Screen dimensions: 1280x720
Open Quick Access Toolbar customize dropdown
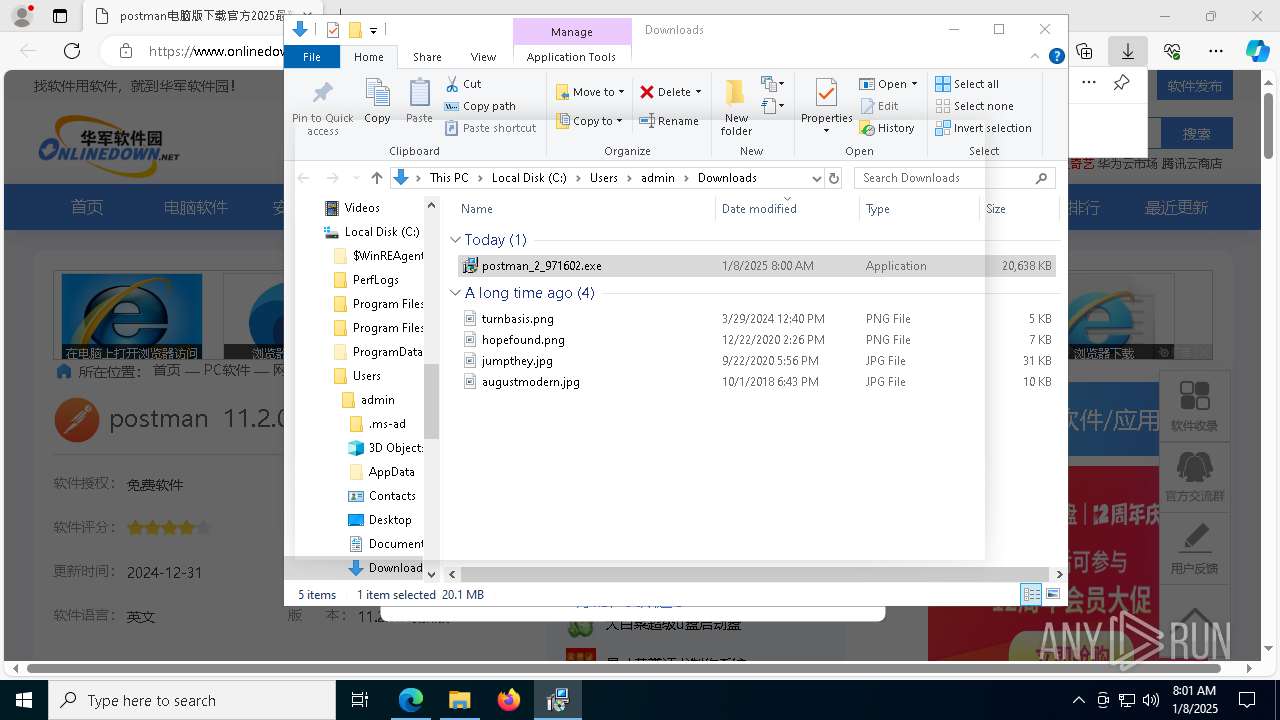coord(373,31)
